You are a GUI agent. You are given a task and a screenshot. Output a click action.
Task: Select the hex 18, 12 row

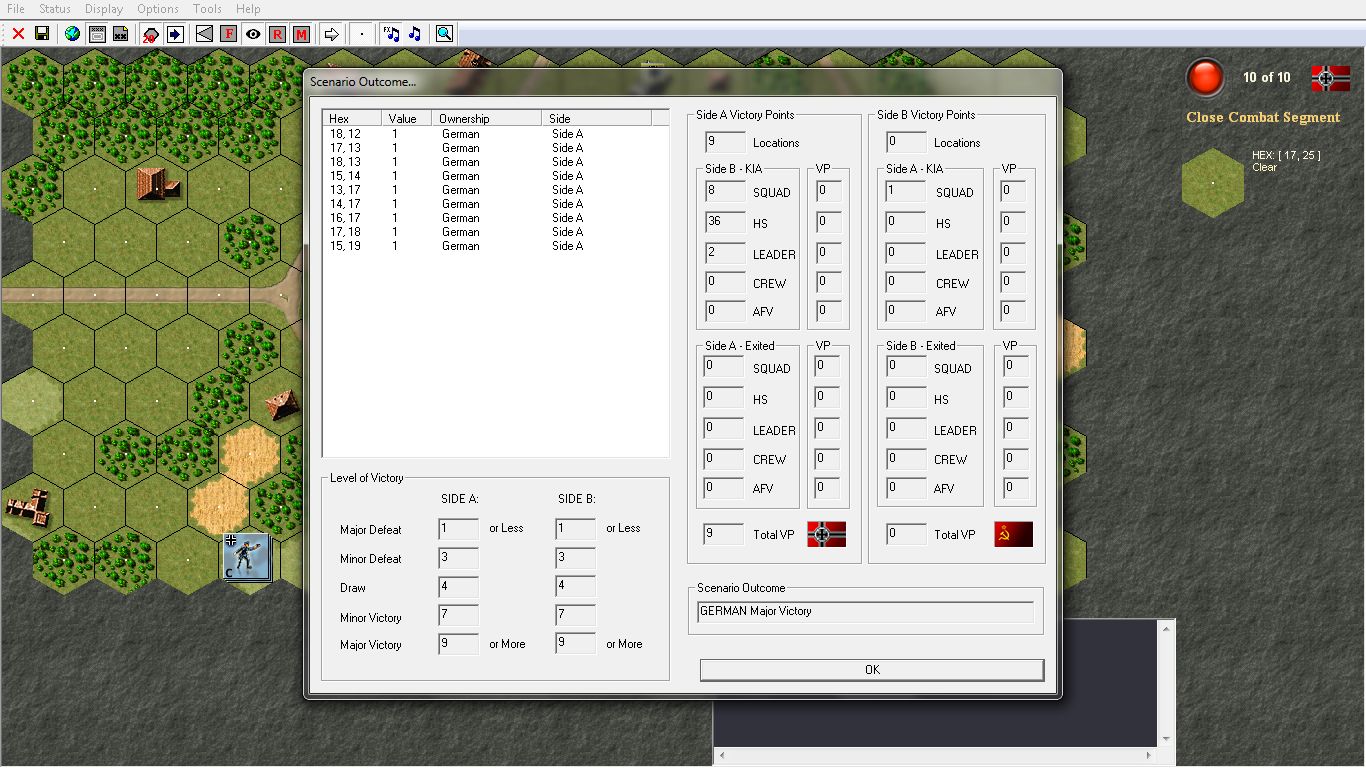coord(495,134)
